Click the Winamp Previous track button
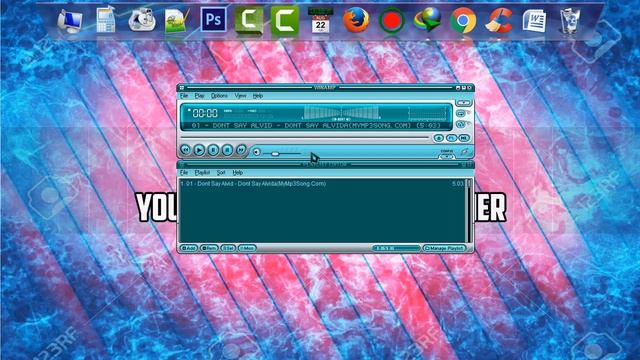Image resolution: width=640 pixels, height=360 pixels. (185, 150)
